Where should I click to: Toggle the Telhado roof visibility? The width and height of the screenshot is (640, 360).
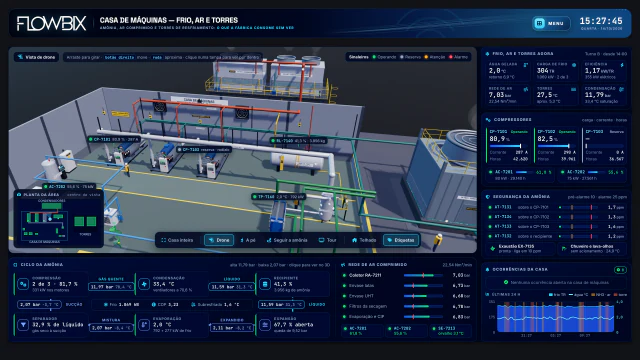coord(364,240)
